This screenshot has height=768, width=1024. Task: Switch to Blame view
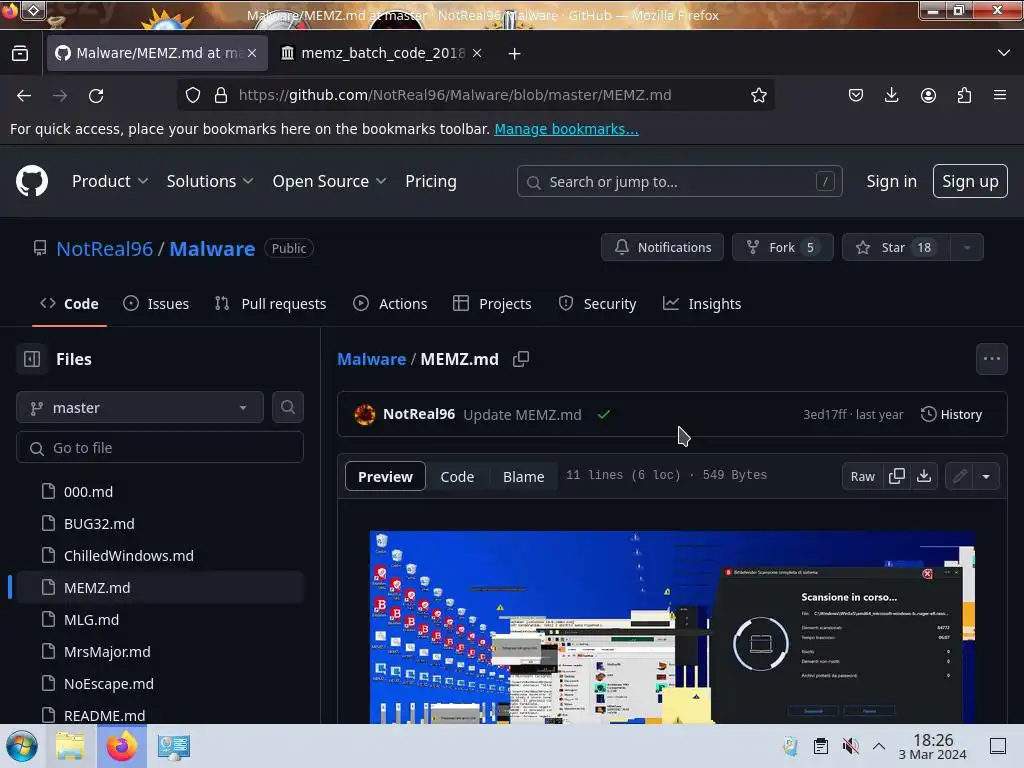pos(523,476)
